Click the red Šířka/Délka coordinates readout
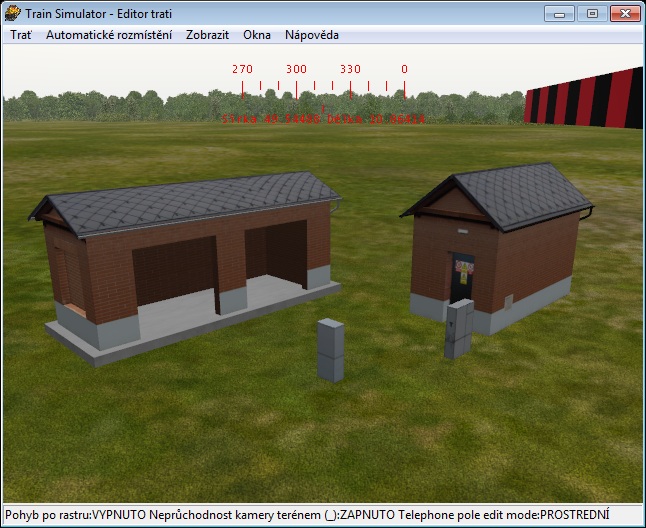The height and width of the screenshot is (528, 646). pos(323,119)
